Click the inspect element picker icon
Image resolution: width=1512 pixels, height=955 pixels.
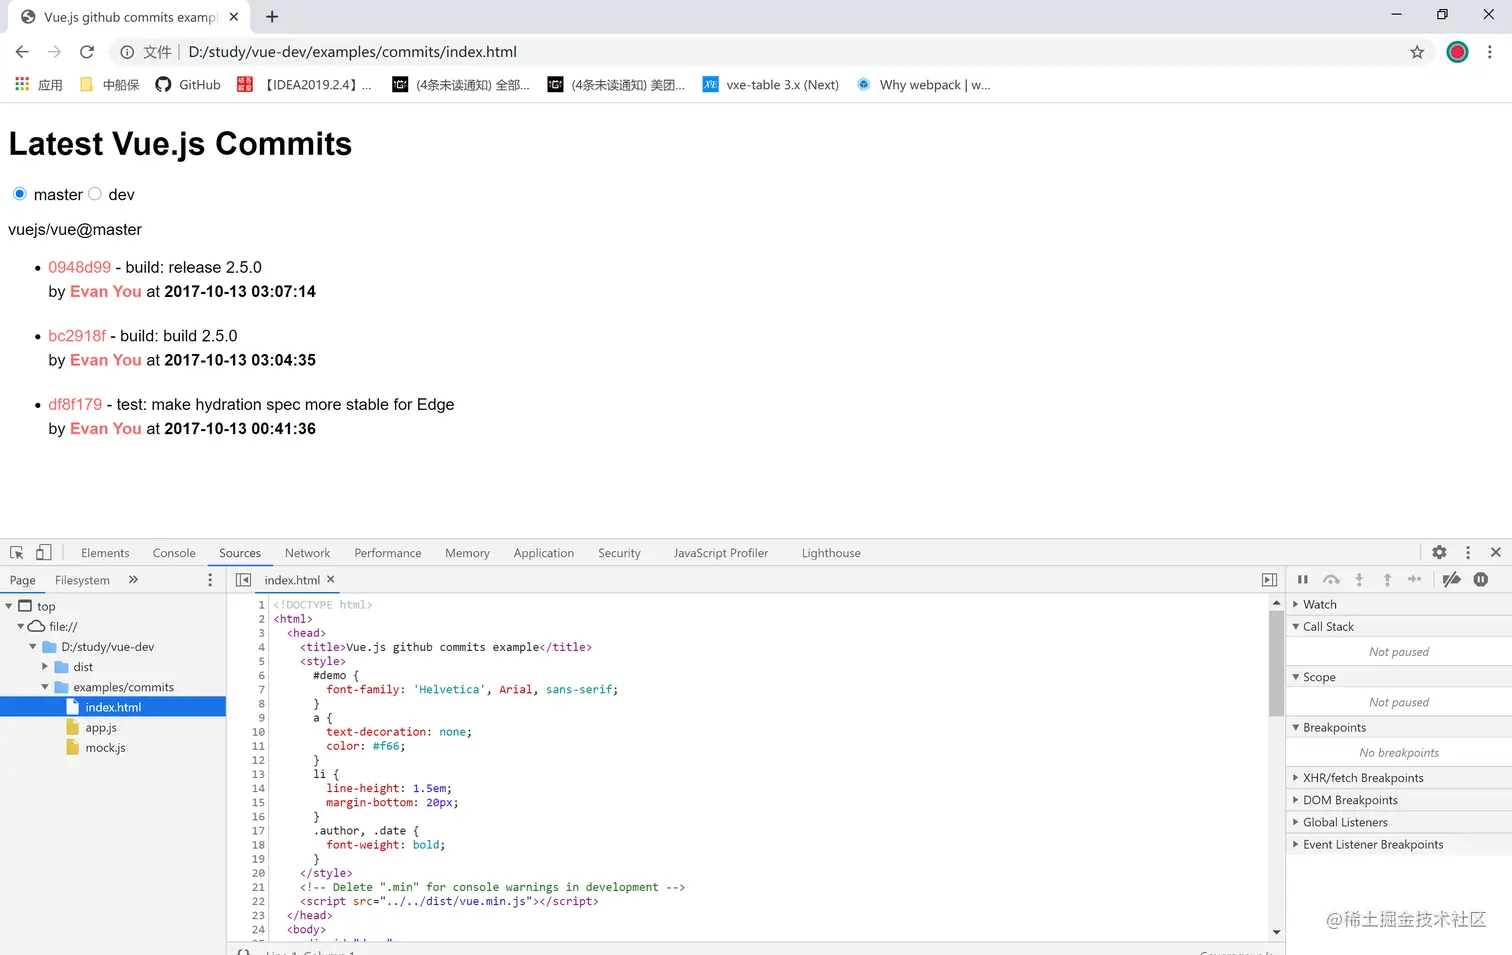(x=17, y=553)
